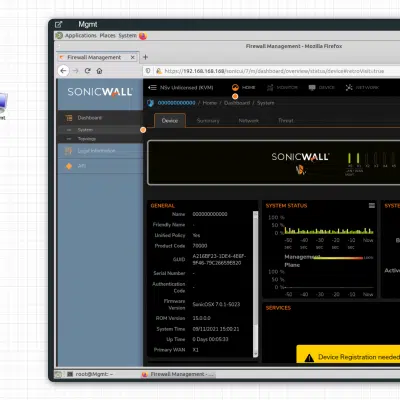The width and height of the screenshot is (400, 400).
Task: Launch Firefox from the top panel icon
Action: (143, 36)
